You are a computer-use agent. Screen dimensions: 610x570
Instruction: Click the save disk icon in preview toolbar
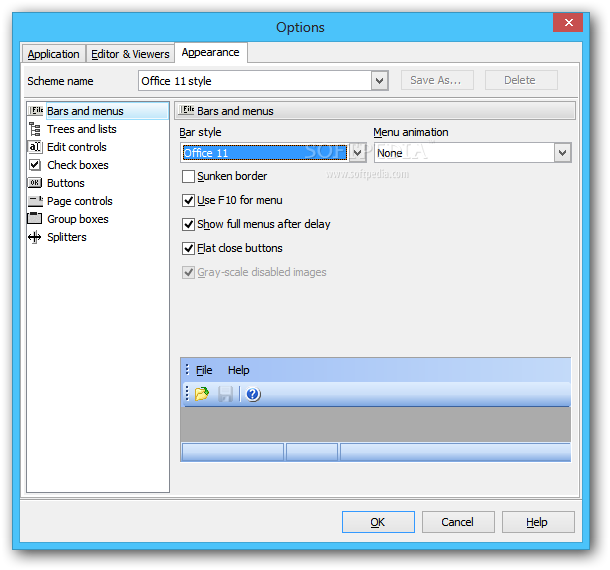[225, 394]
